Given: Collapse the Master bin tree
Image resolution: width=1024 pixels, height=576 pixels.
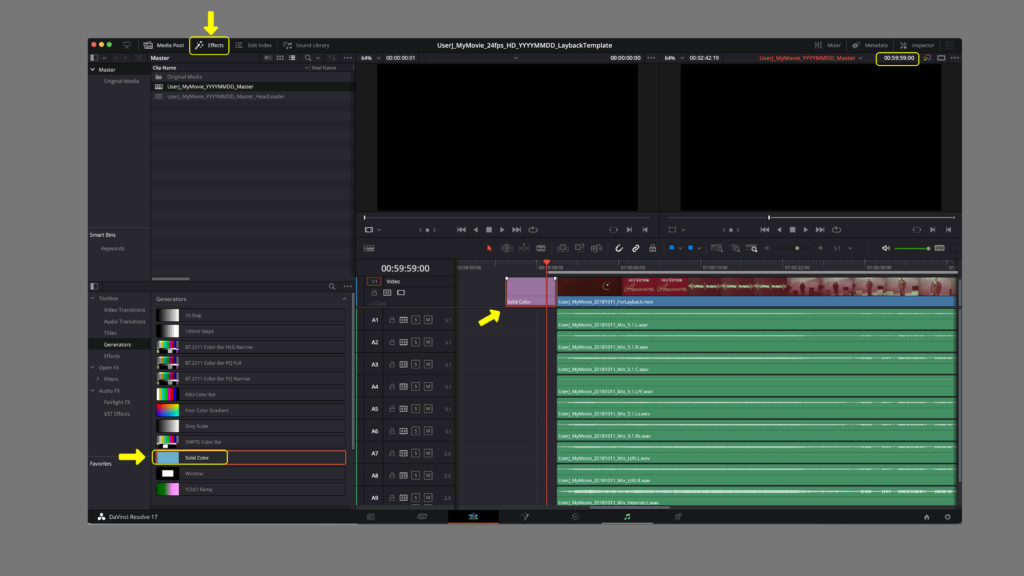Looking at the screenshot, I should tap(93, 69).
